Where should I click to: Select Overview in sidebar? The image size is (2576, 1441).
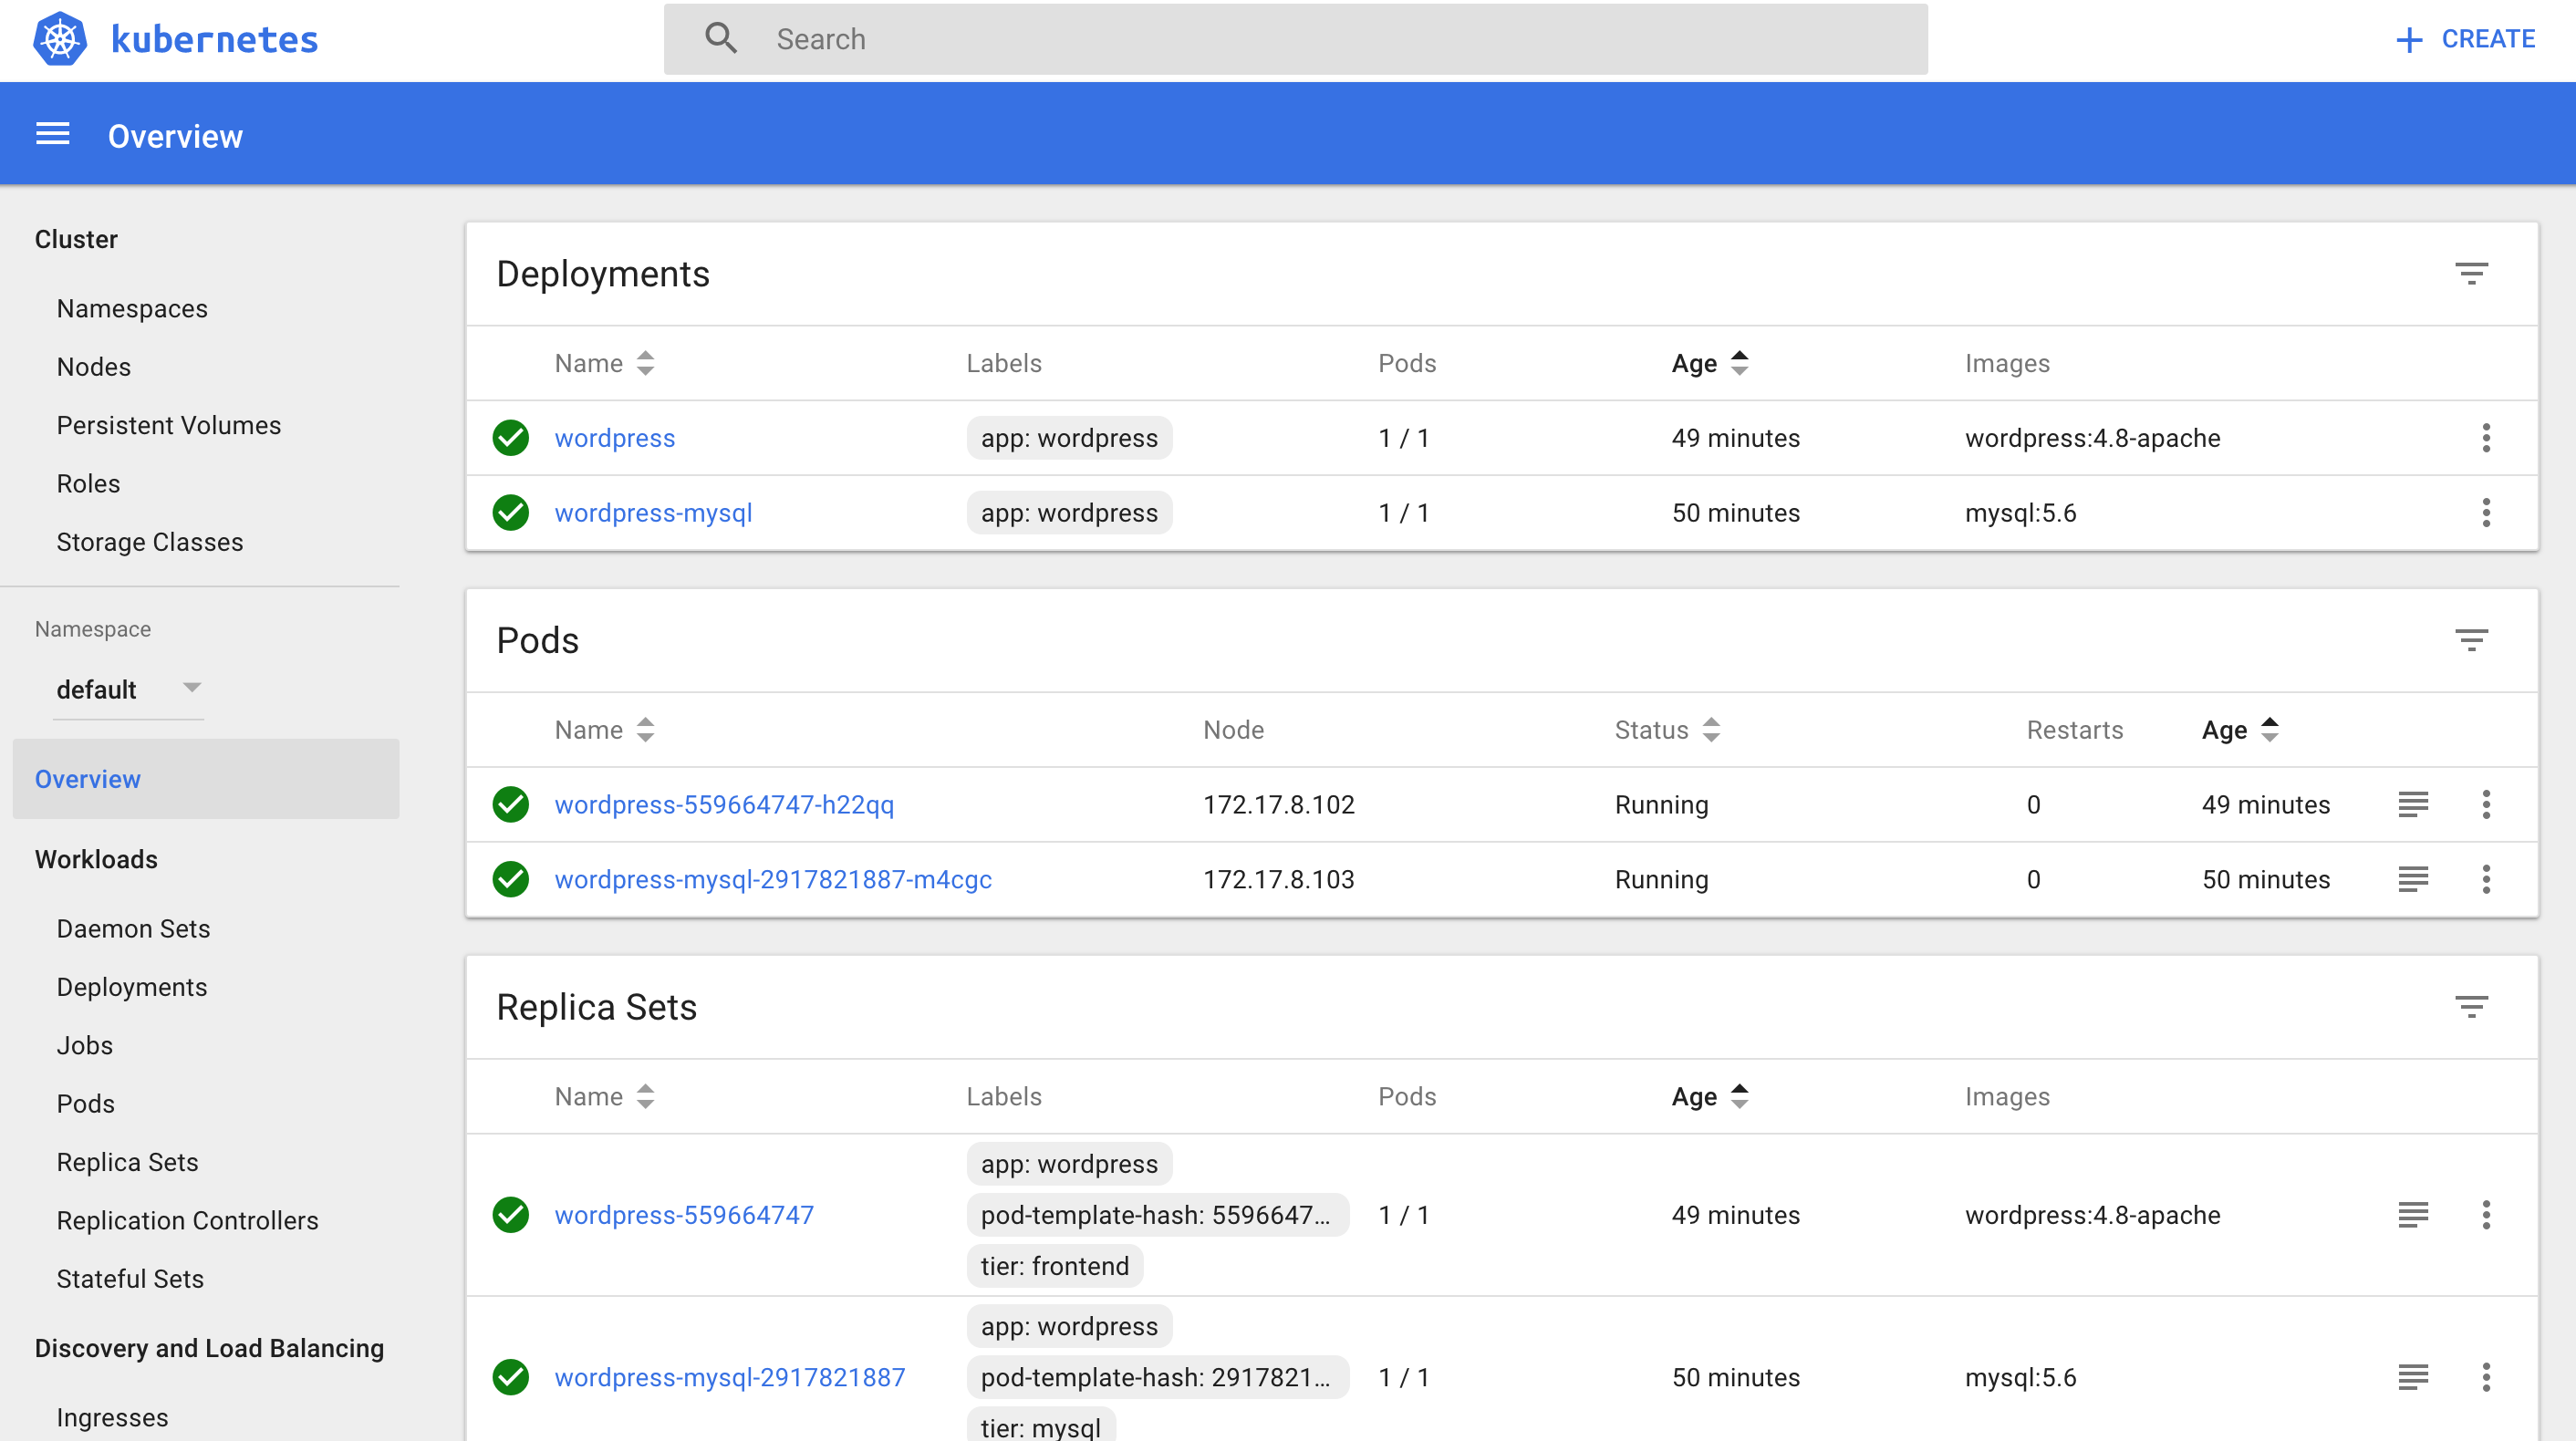click(x=206, y=779)
